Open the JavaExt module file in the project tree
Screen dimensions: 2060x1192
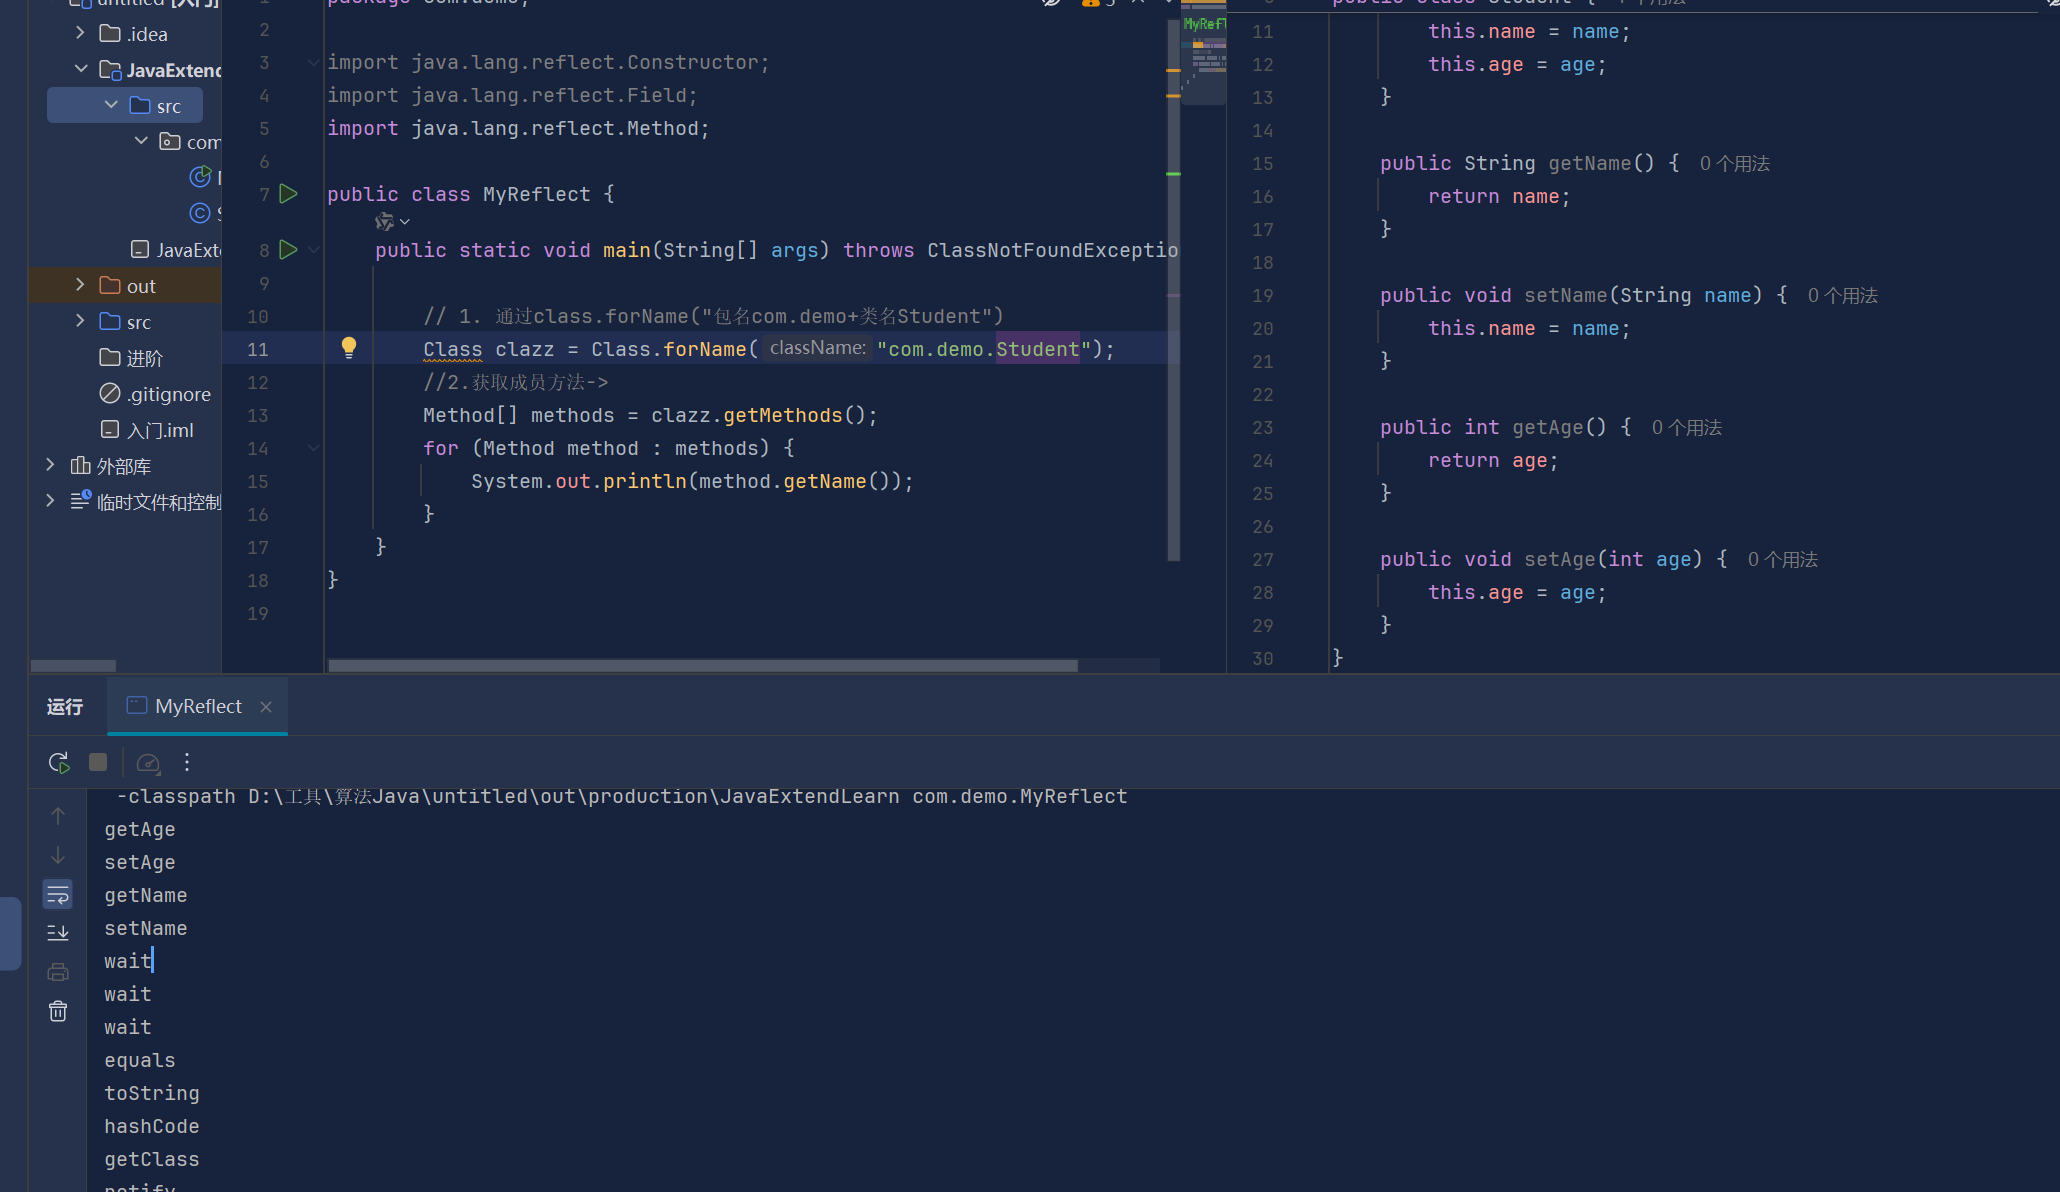pyautogui.click(x=175, y=250)
